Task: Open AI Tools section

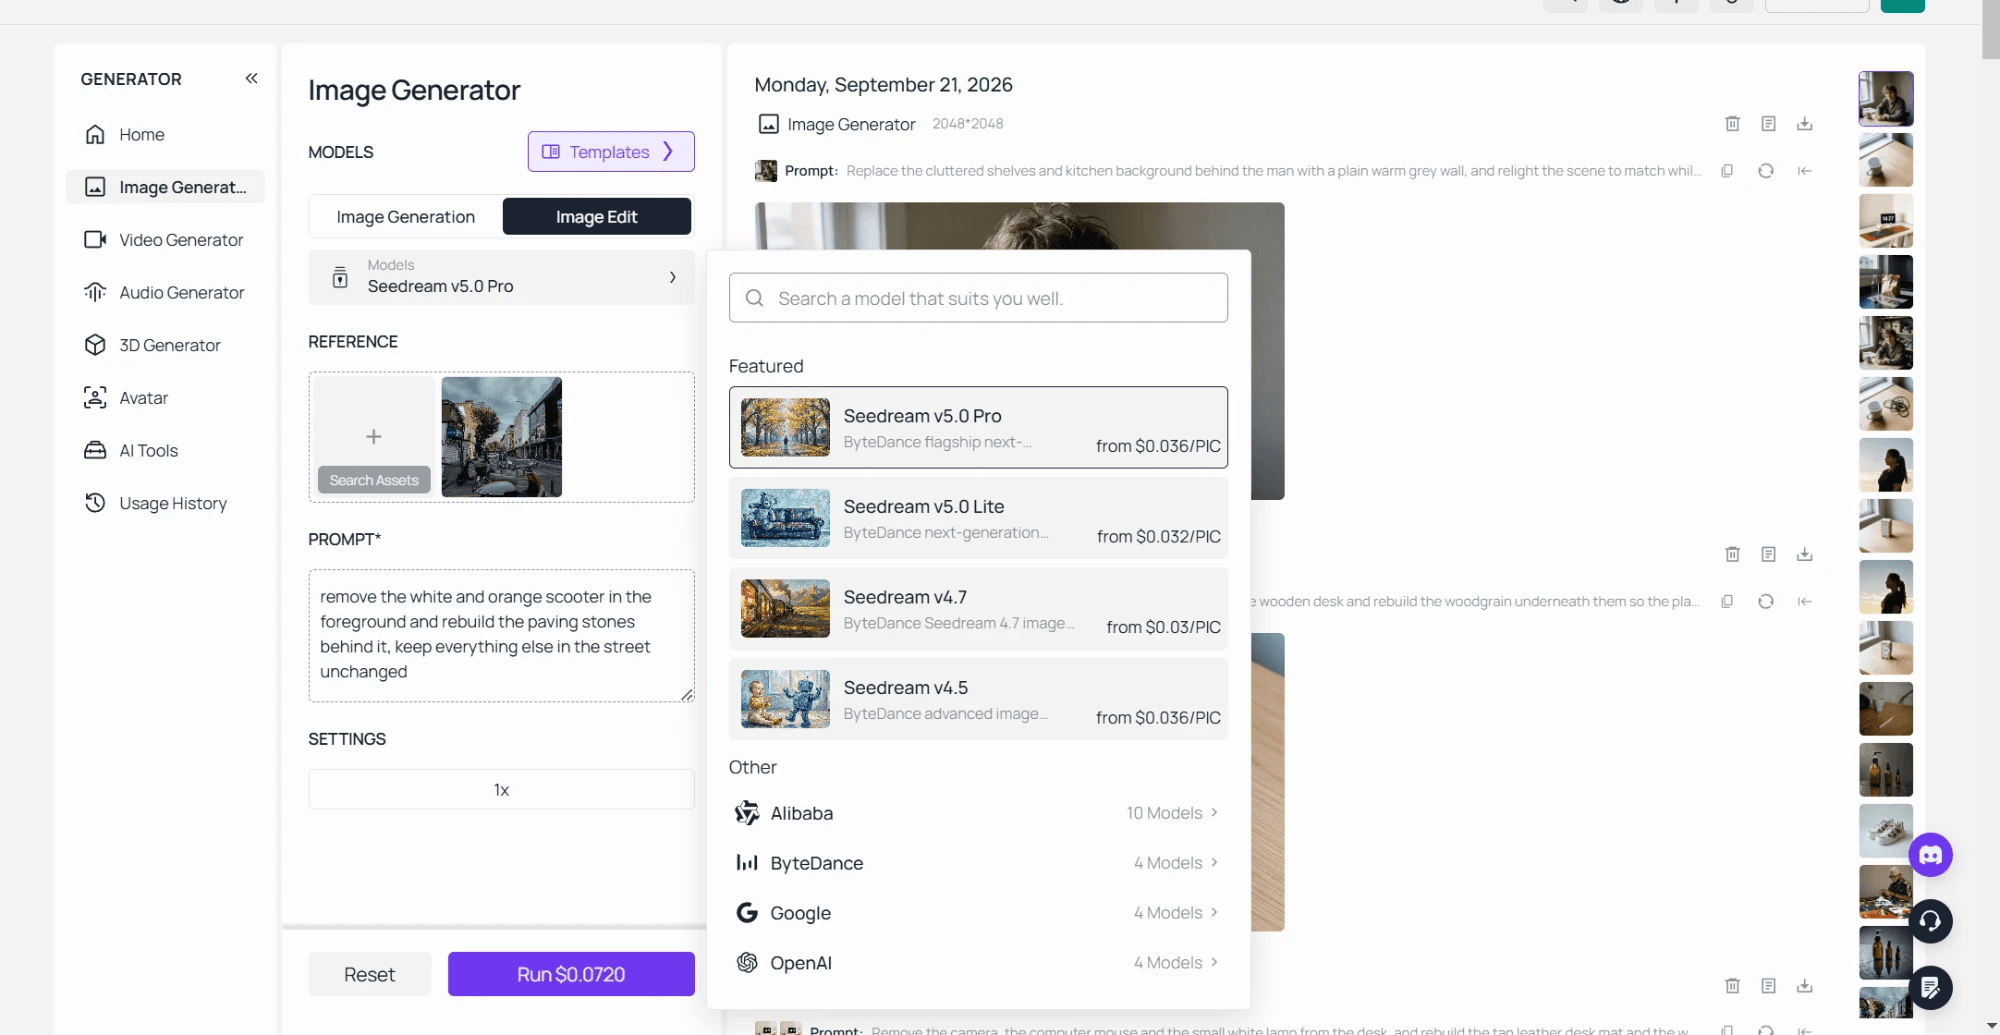Action: click(165, 450)
